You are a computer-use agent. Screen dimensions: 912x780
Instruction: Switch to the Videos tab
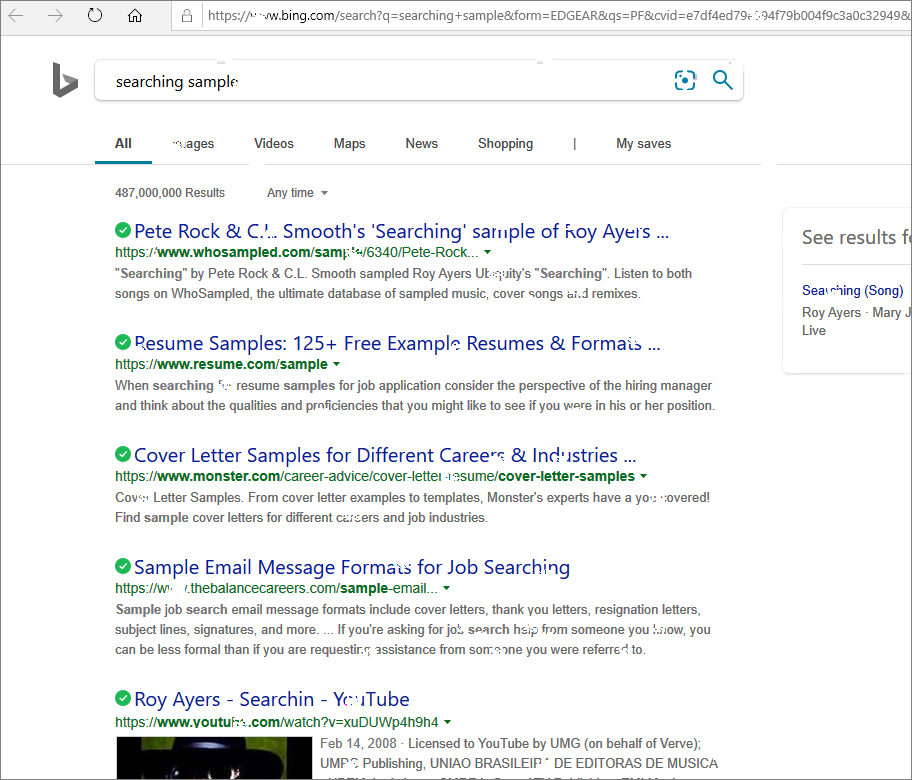coord(273,143)
